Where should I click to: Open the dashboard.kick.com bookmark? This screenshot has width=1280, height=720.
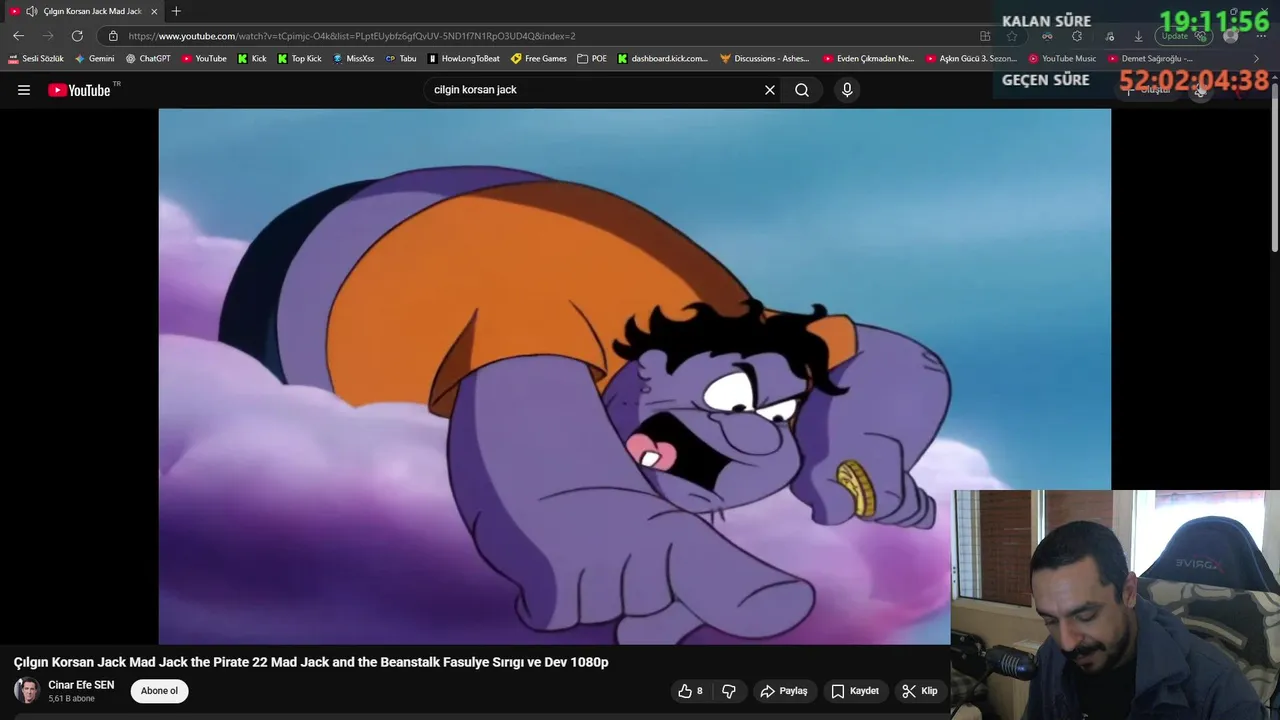pos(662,59)
